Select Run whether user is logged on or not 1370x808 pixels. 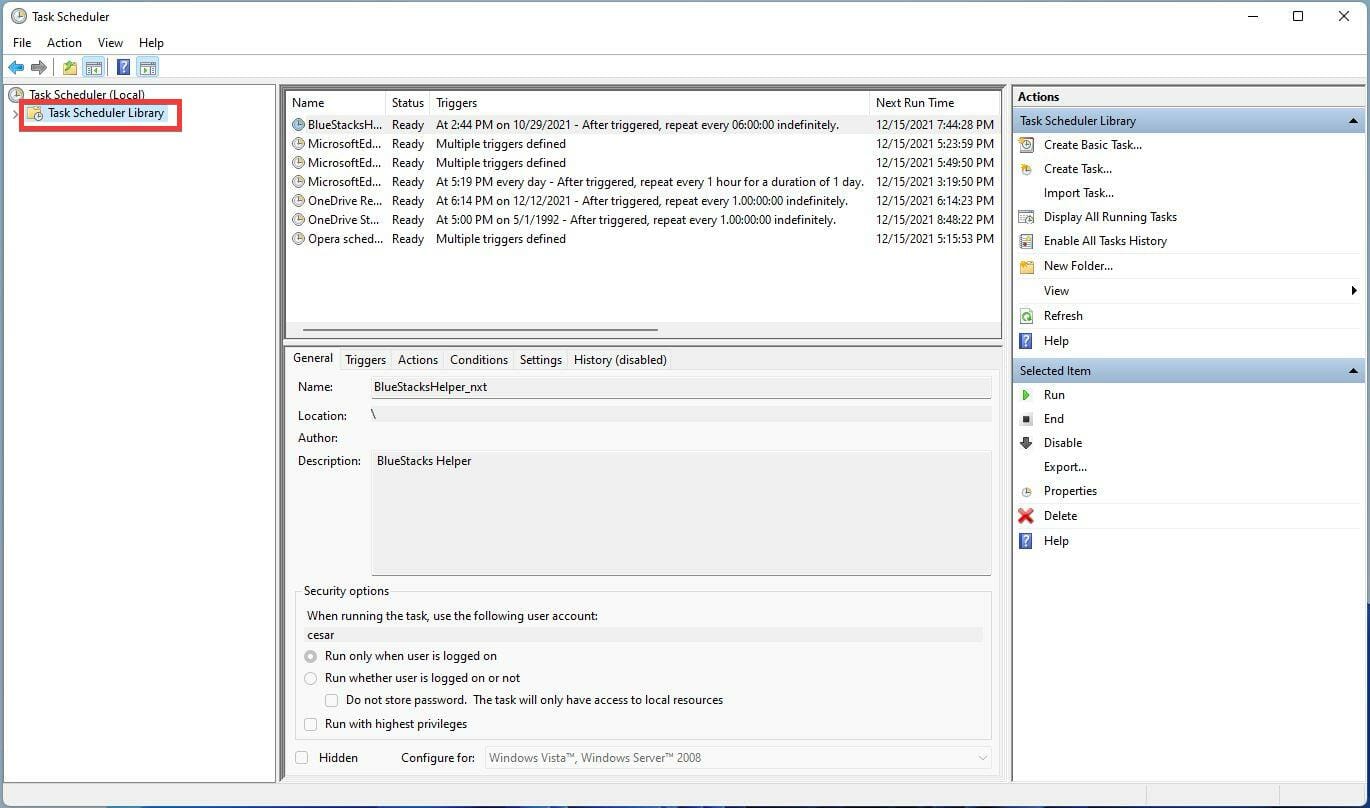click(x=311, y=678)
